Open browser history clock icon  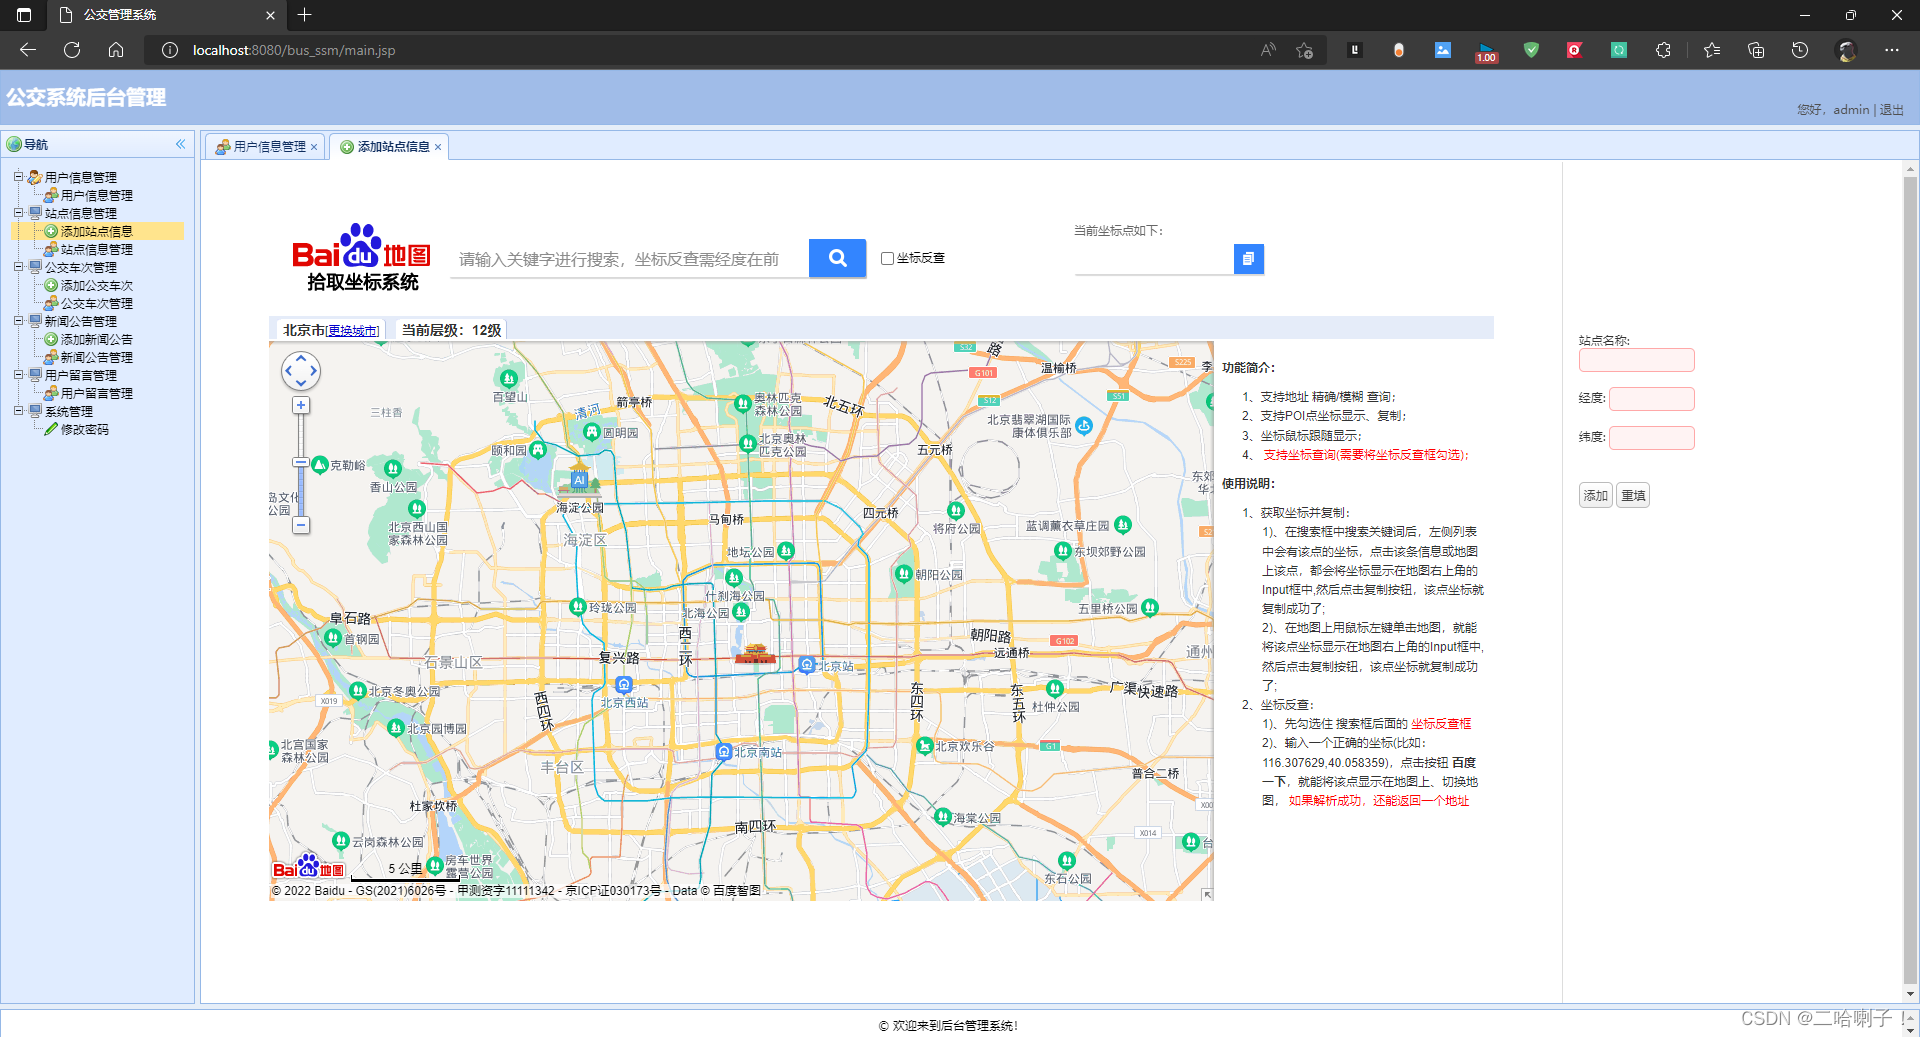(x=1800, y=50)
